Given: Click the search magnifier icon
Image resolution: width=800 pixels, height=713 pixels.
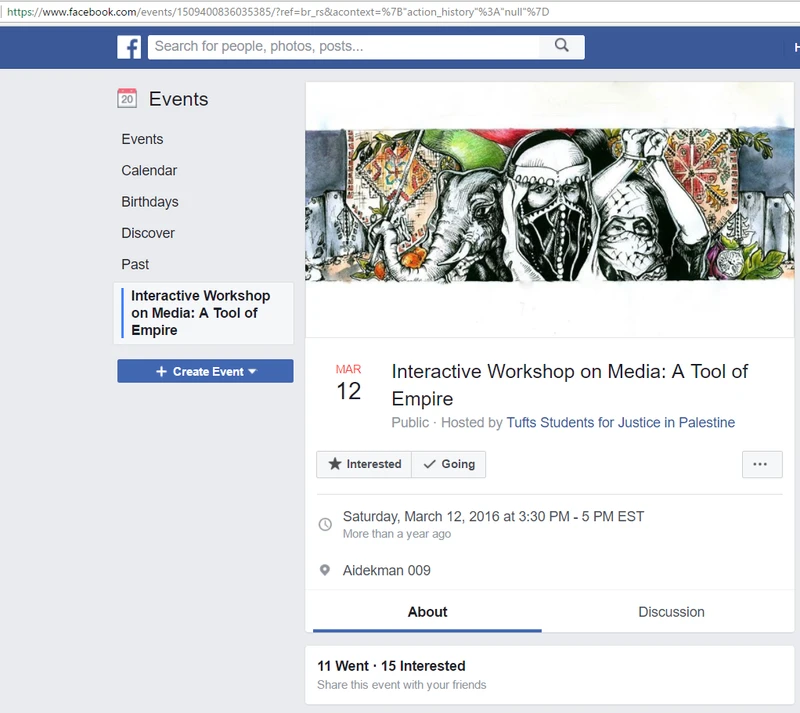Looking at the screenshot, I should 562,45.
